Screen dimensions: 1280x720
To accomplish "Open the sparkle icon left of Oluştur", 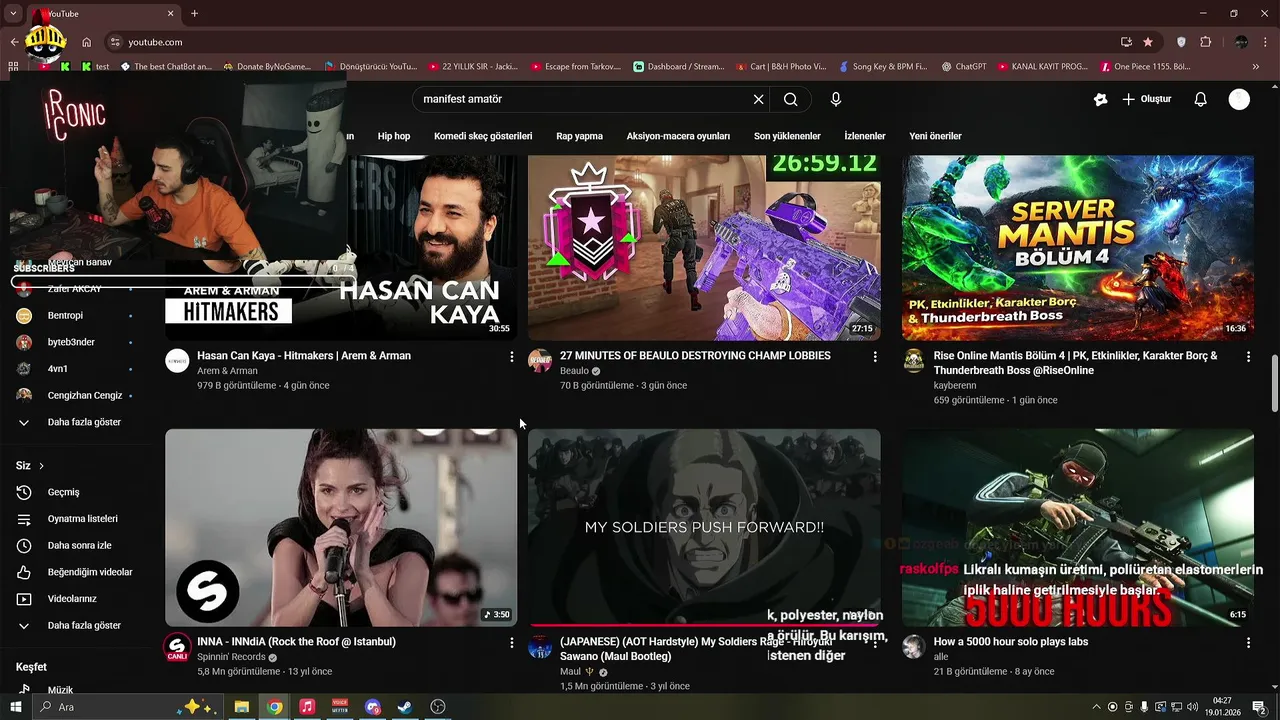I will (x=1100, y=99).
